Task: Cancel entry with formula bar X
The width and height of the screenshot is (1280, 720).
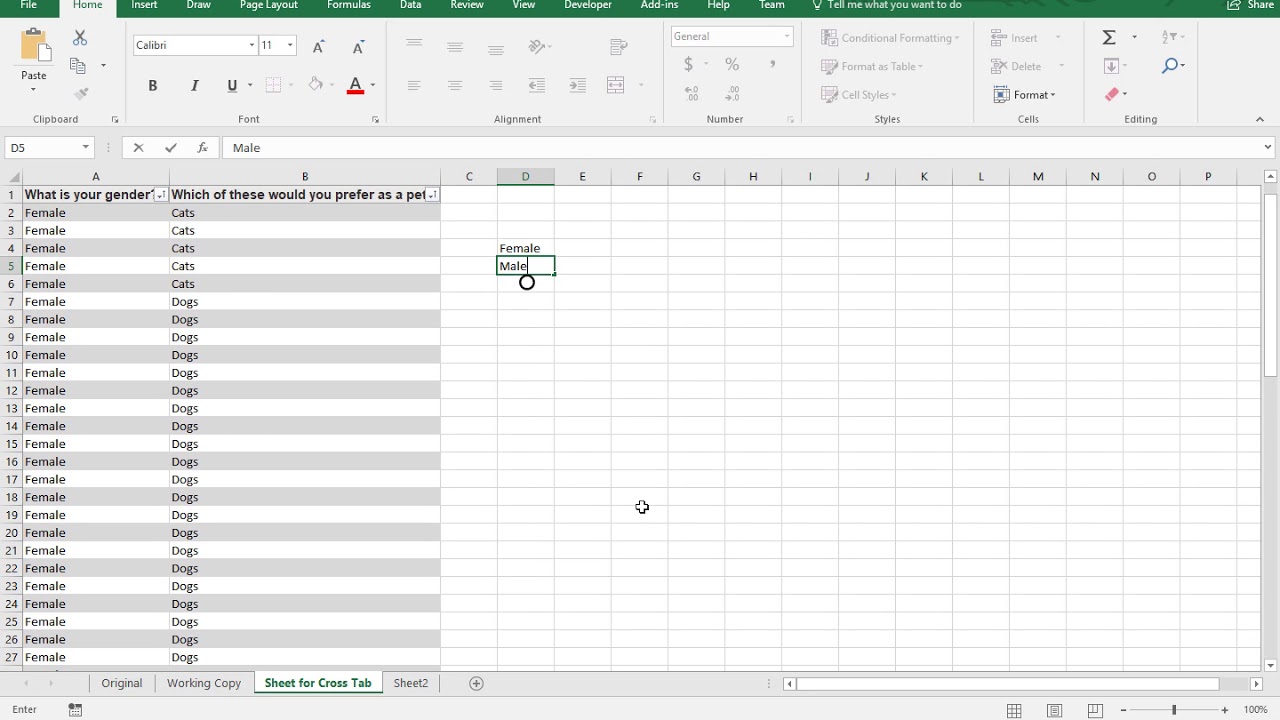Action: (138, 148)
